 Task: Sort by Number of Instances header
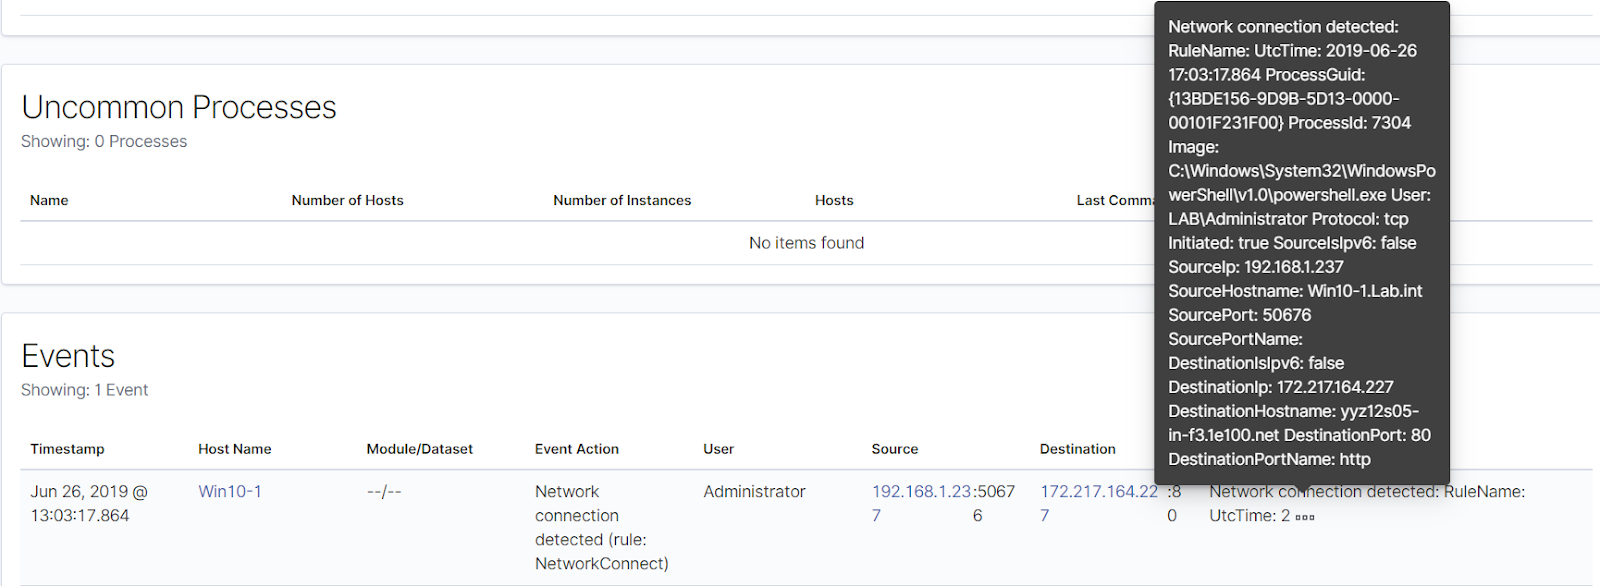pyautogui.click(x=622, y=200)
